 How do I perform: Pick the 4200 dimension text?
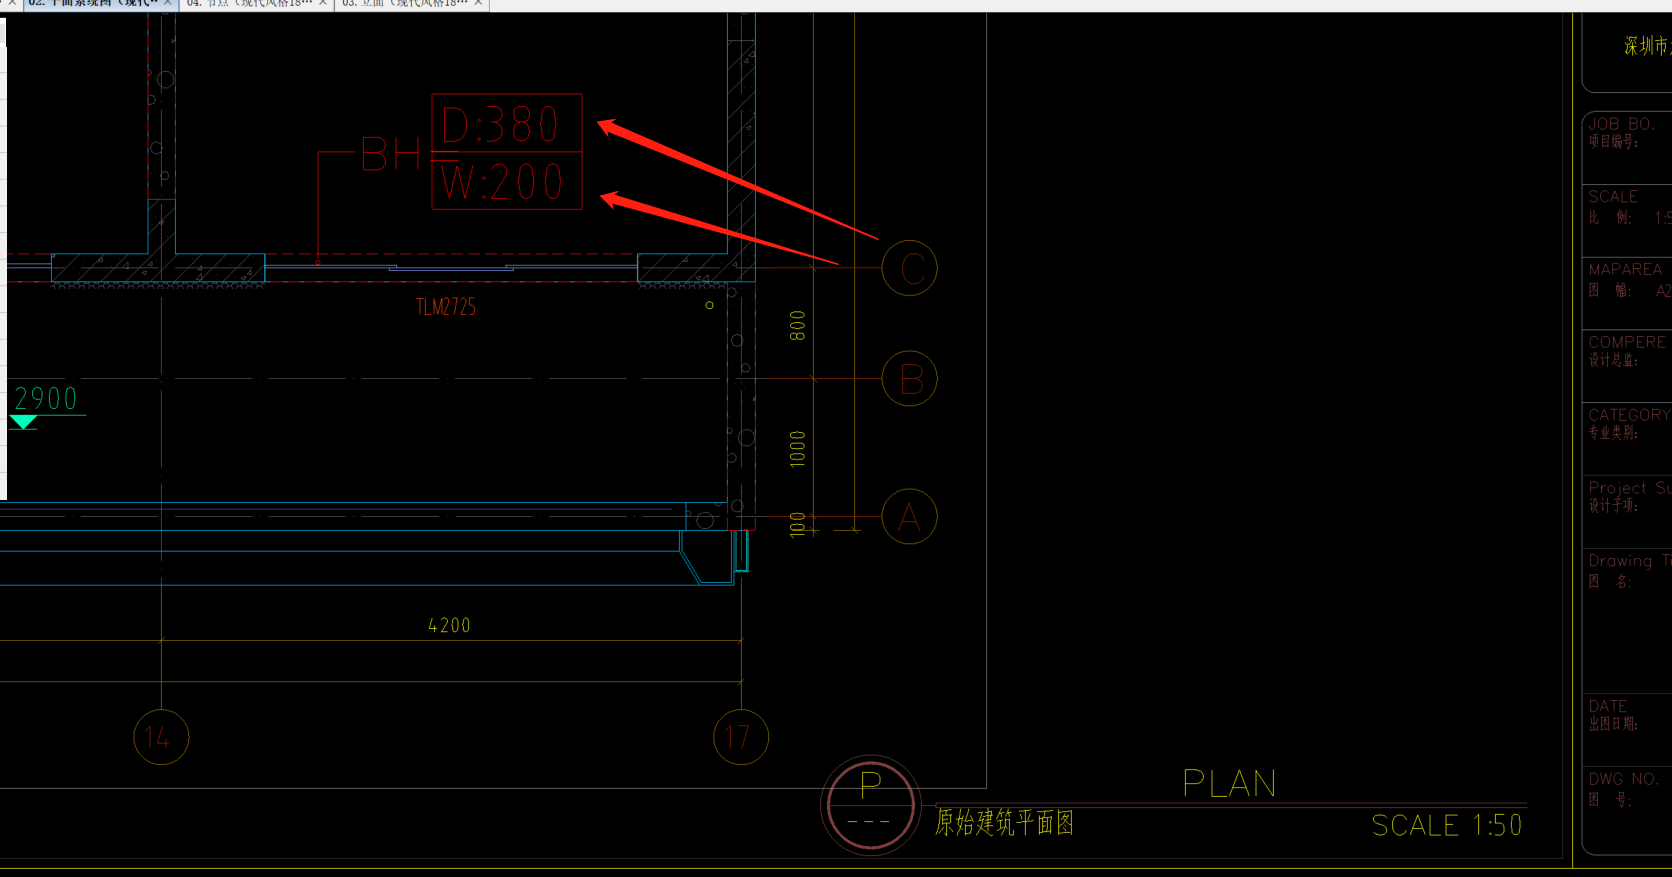click(449, 625)
